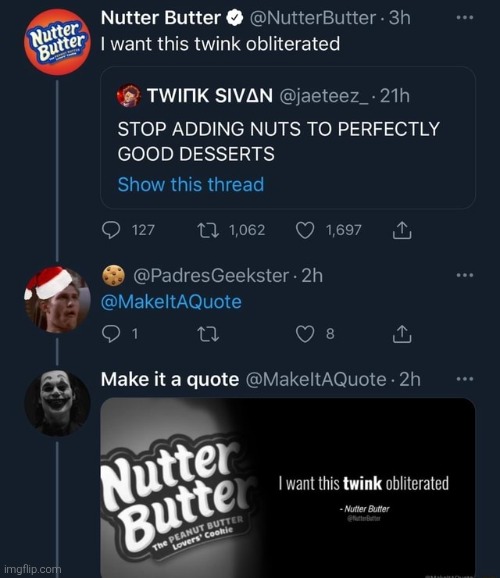This screenshot has width=500, height=578.
Task: Open the Nutter Butter profile avatar
Action: tap(57, 42)
